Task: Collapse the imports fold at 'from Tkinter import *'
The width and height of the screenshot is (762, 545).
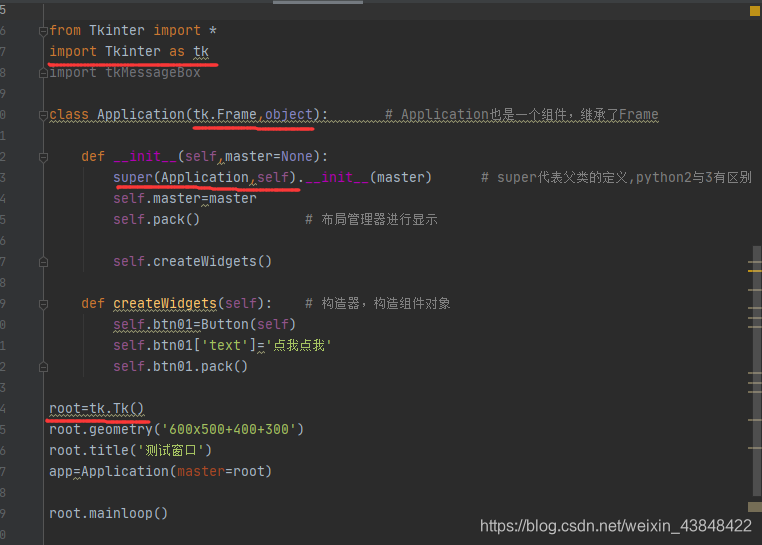Action: [x=43, y=32]
